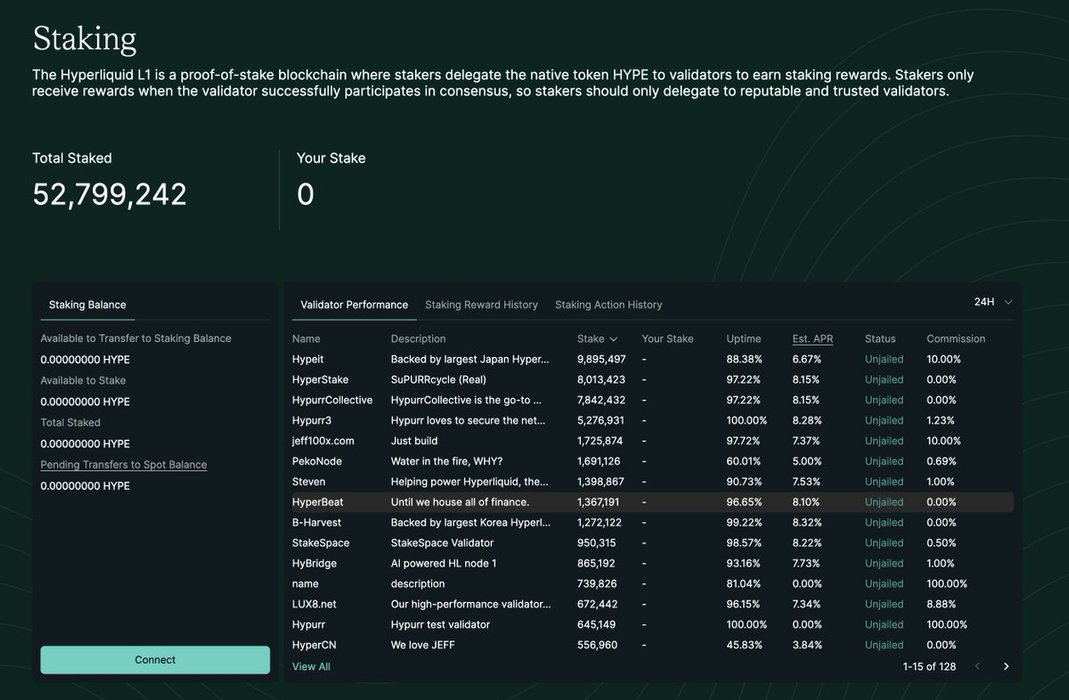This screenshot has height=700, width=1069.
Task: Click the Est. APR column header
Action: tap(812, 339)
